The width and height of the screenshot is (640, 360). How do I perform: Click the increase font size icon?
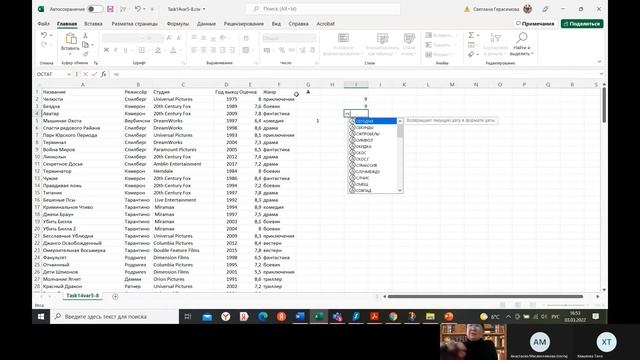tap(169, 38)
